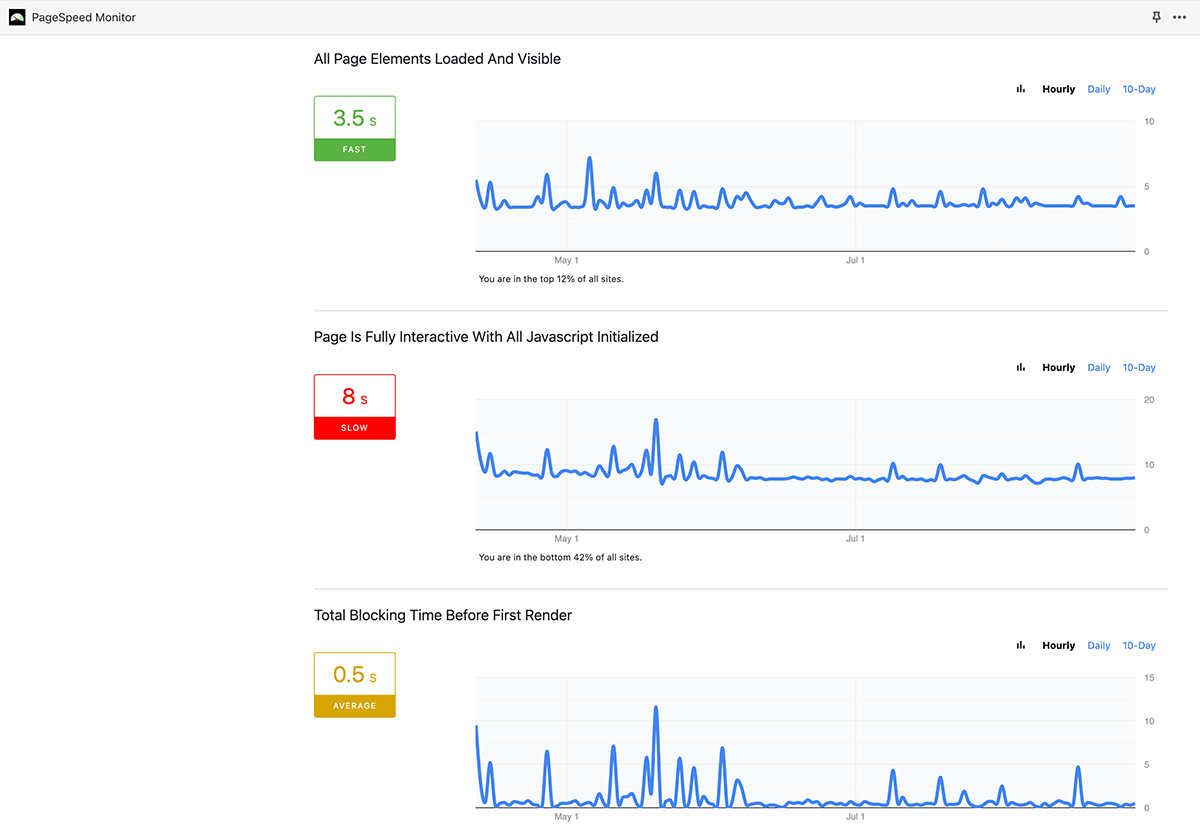Click the red 8 s SLOW score badge
1200x827 pixels.
click(x=355, y=406)
